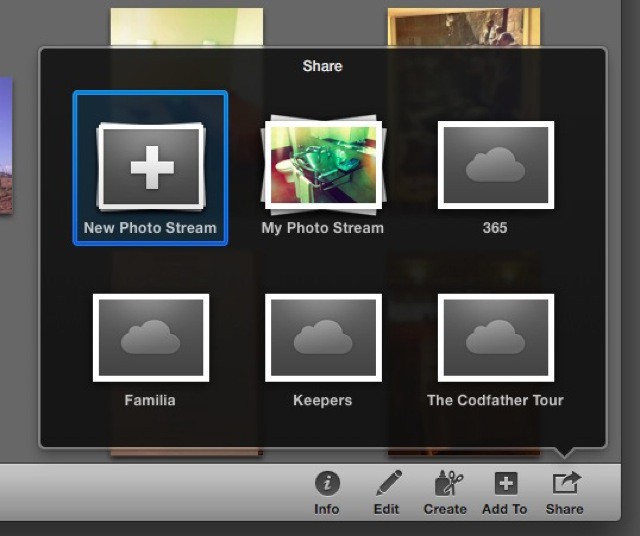The height and width of the screenshot is (536, 640).
Task: Open the Info panel button
Action: tap(327, 485)
